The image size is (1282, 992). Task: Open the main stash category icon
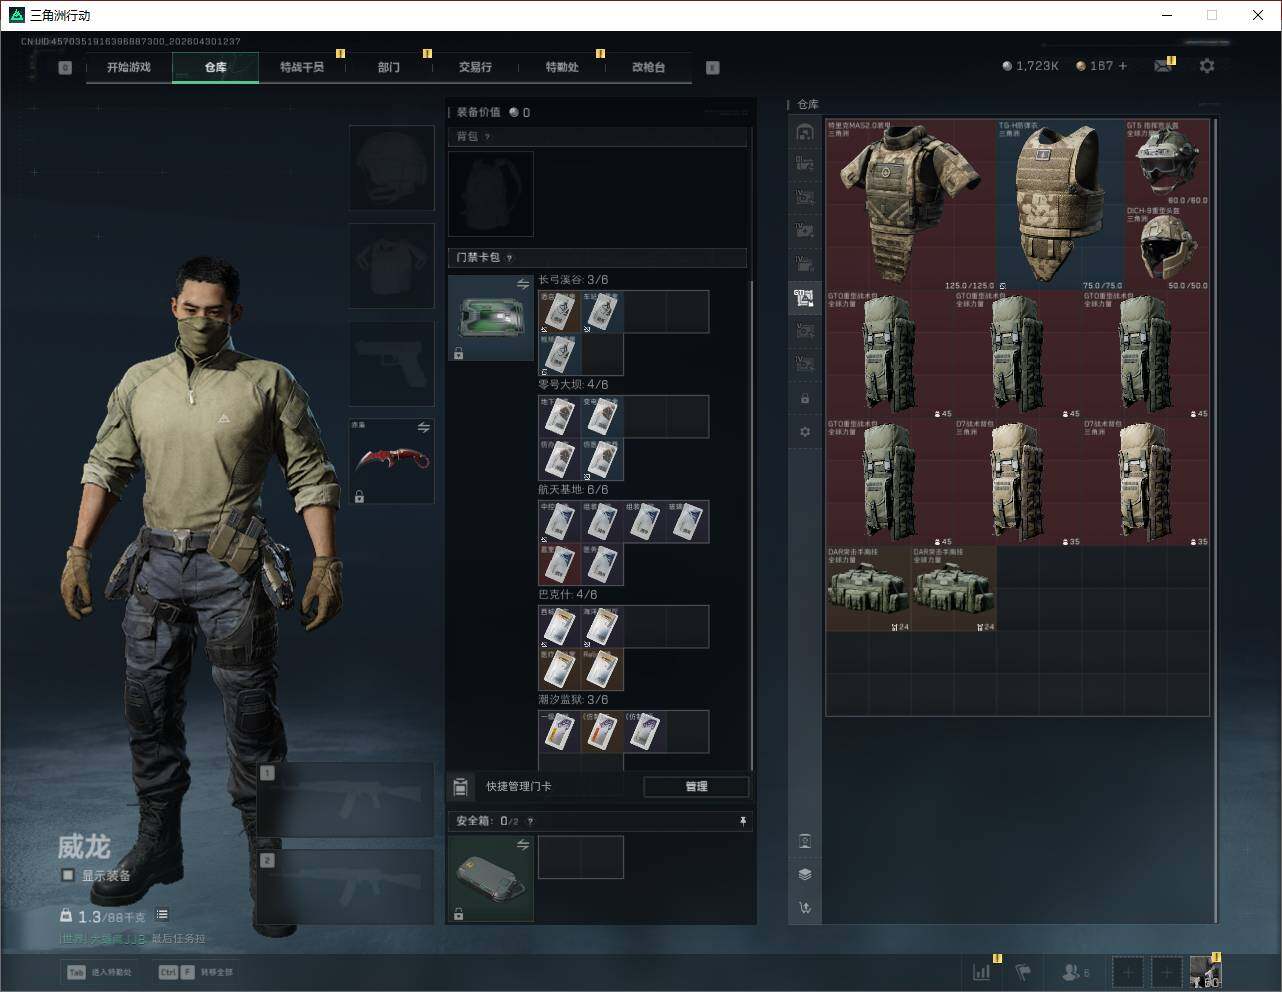(804, 132)
